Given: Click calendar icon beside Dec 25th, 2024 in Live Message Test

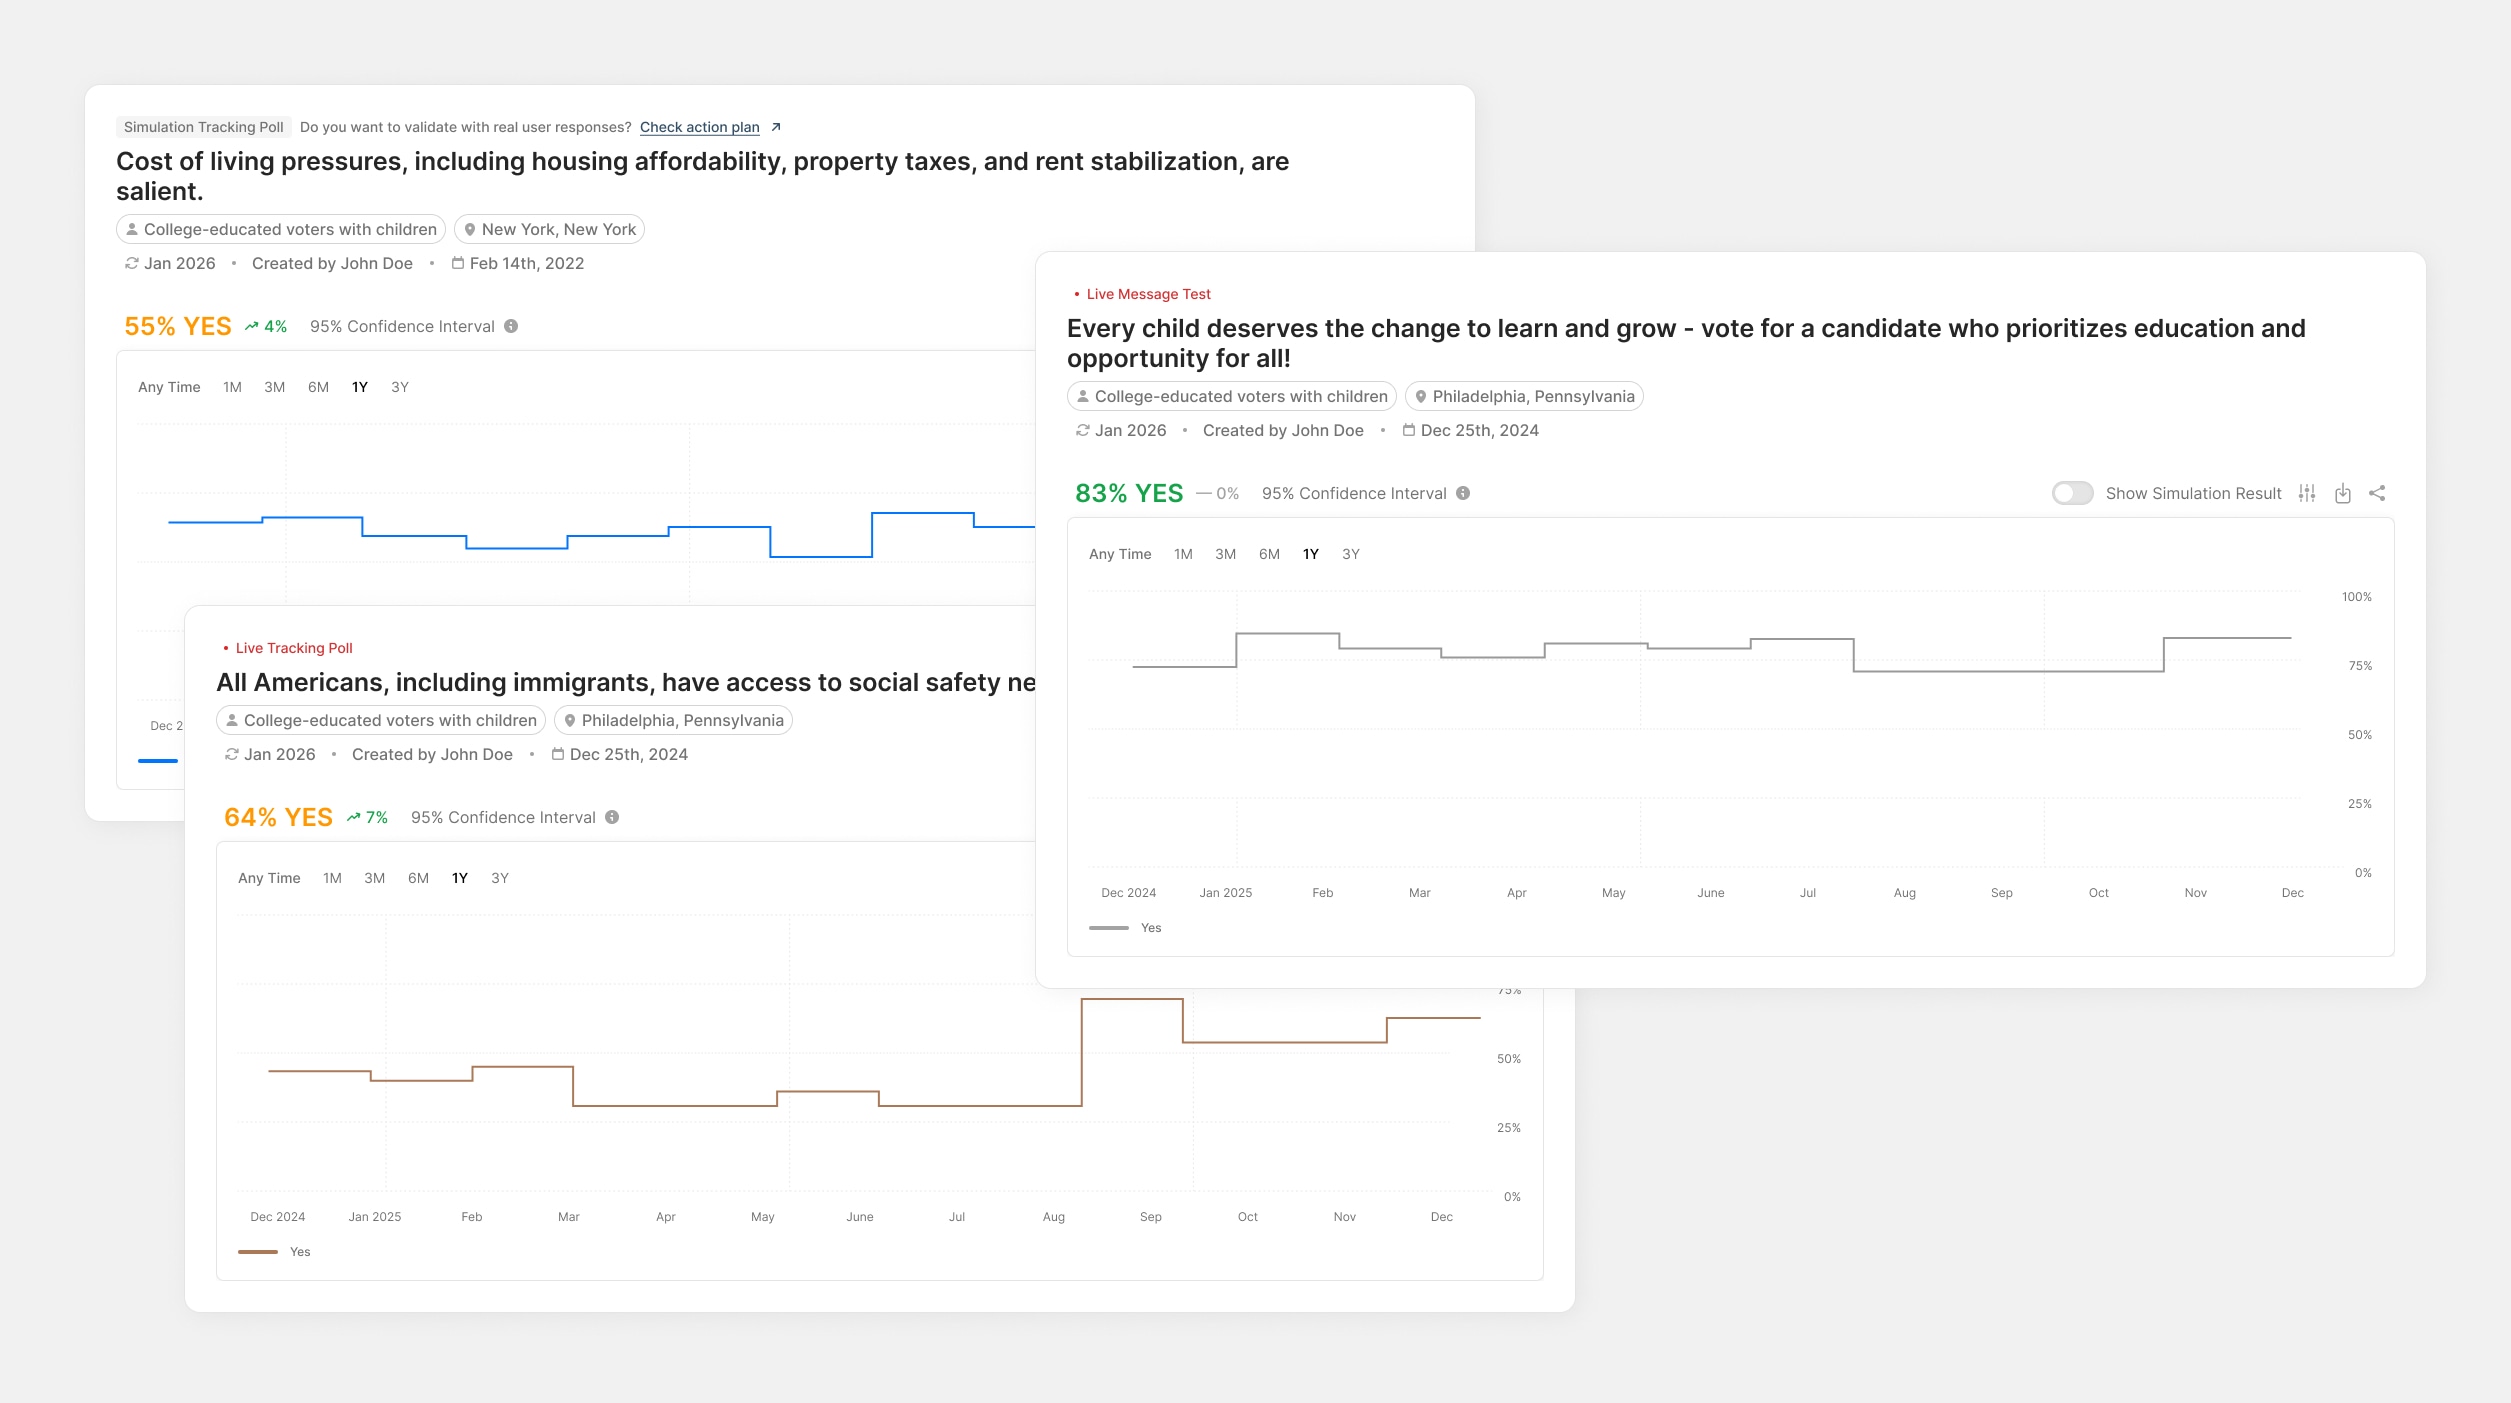Looking at the screenshot, I should coord(1409,430).
